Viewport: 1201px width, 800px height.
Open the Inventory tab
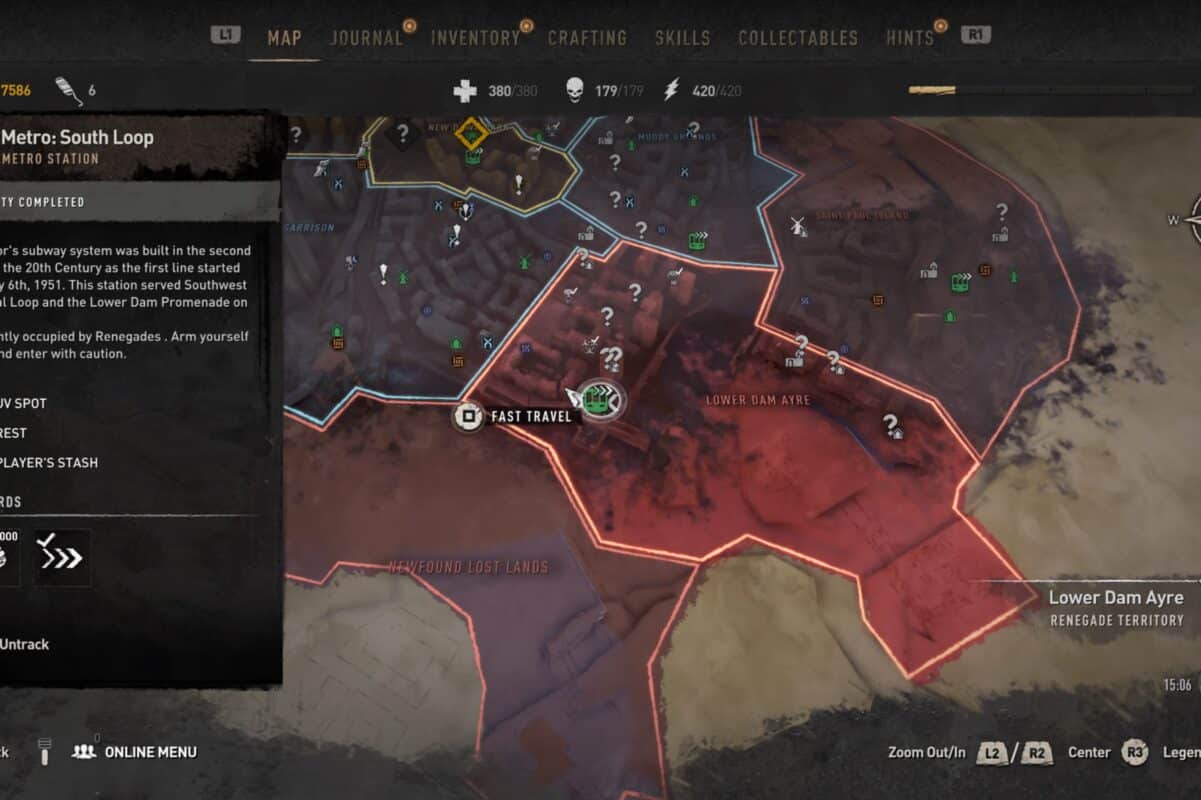point(475,38)
